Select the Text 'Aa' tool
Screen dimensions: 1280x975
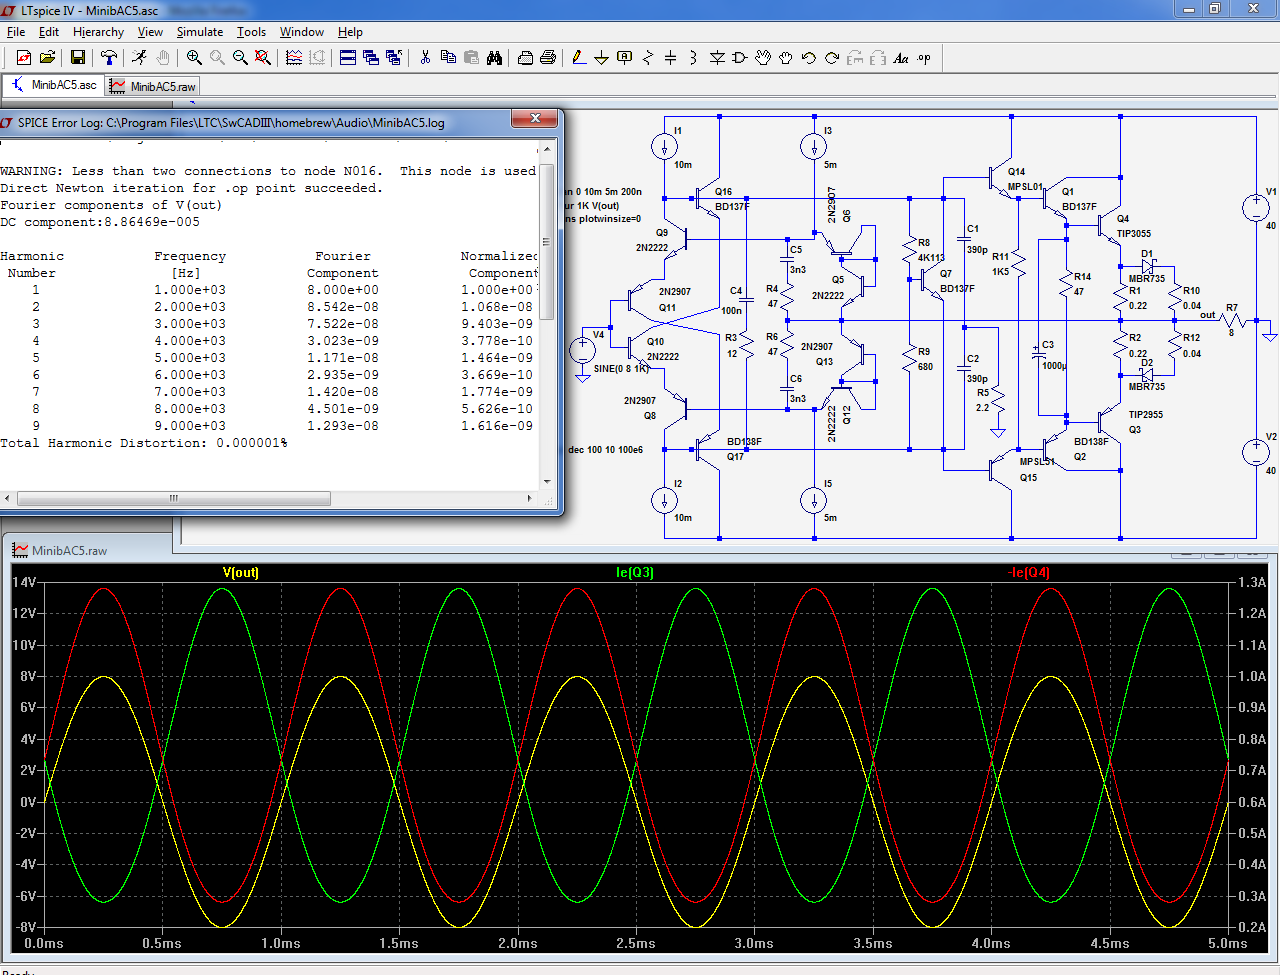click(x=901, y=58)
